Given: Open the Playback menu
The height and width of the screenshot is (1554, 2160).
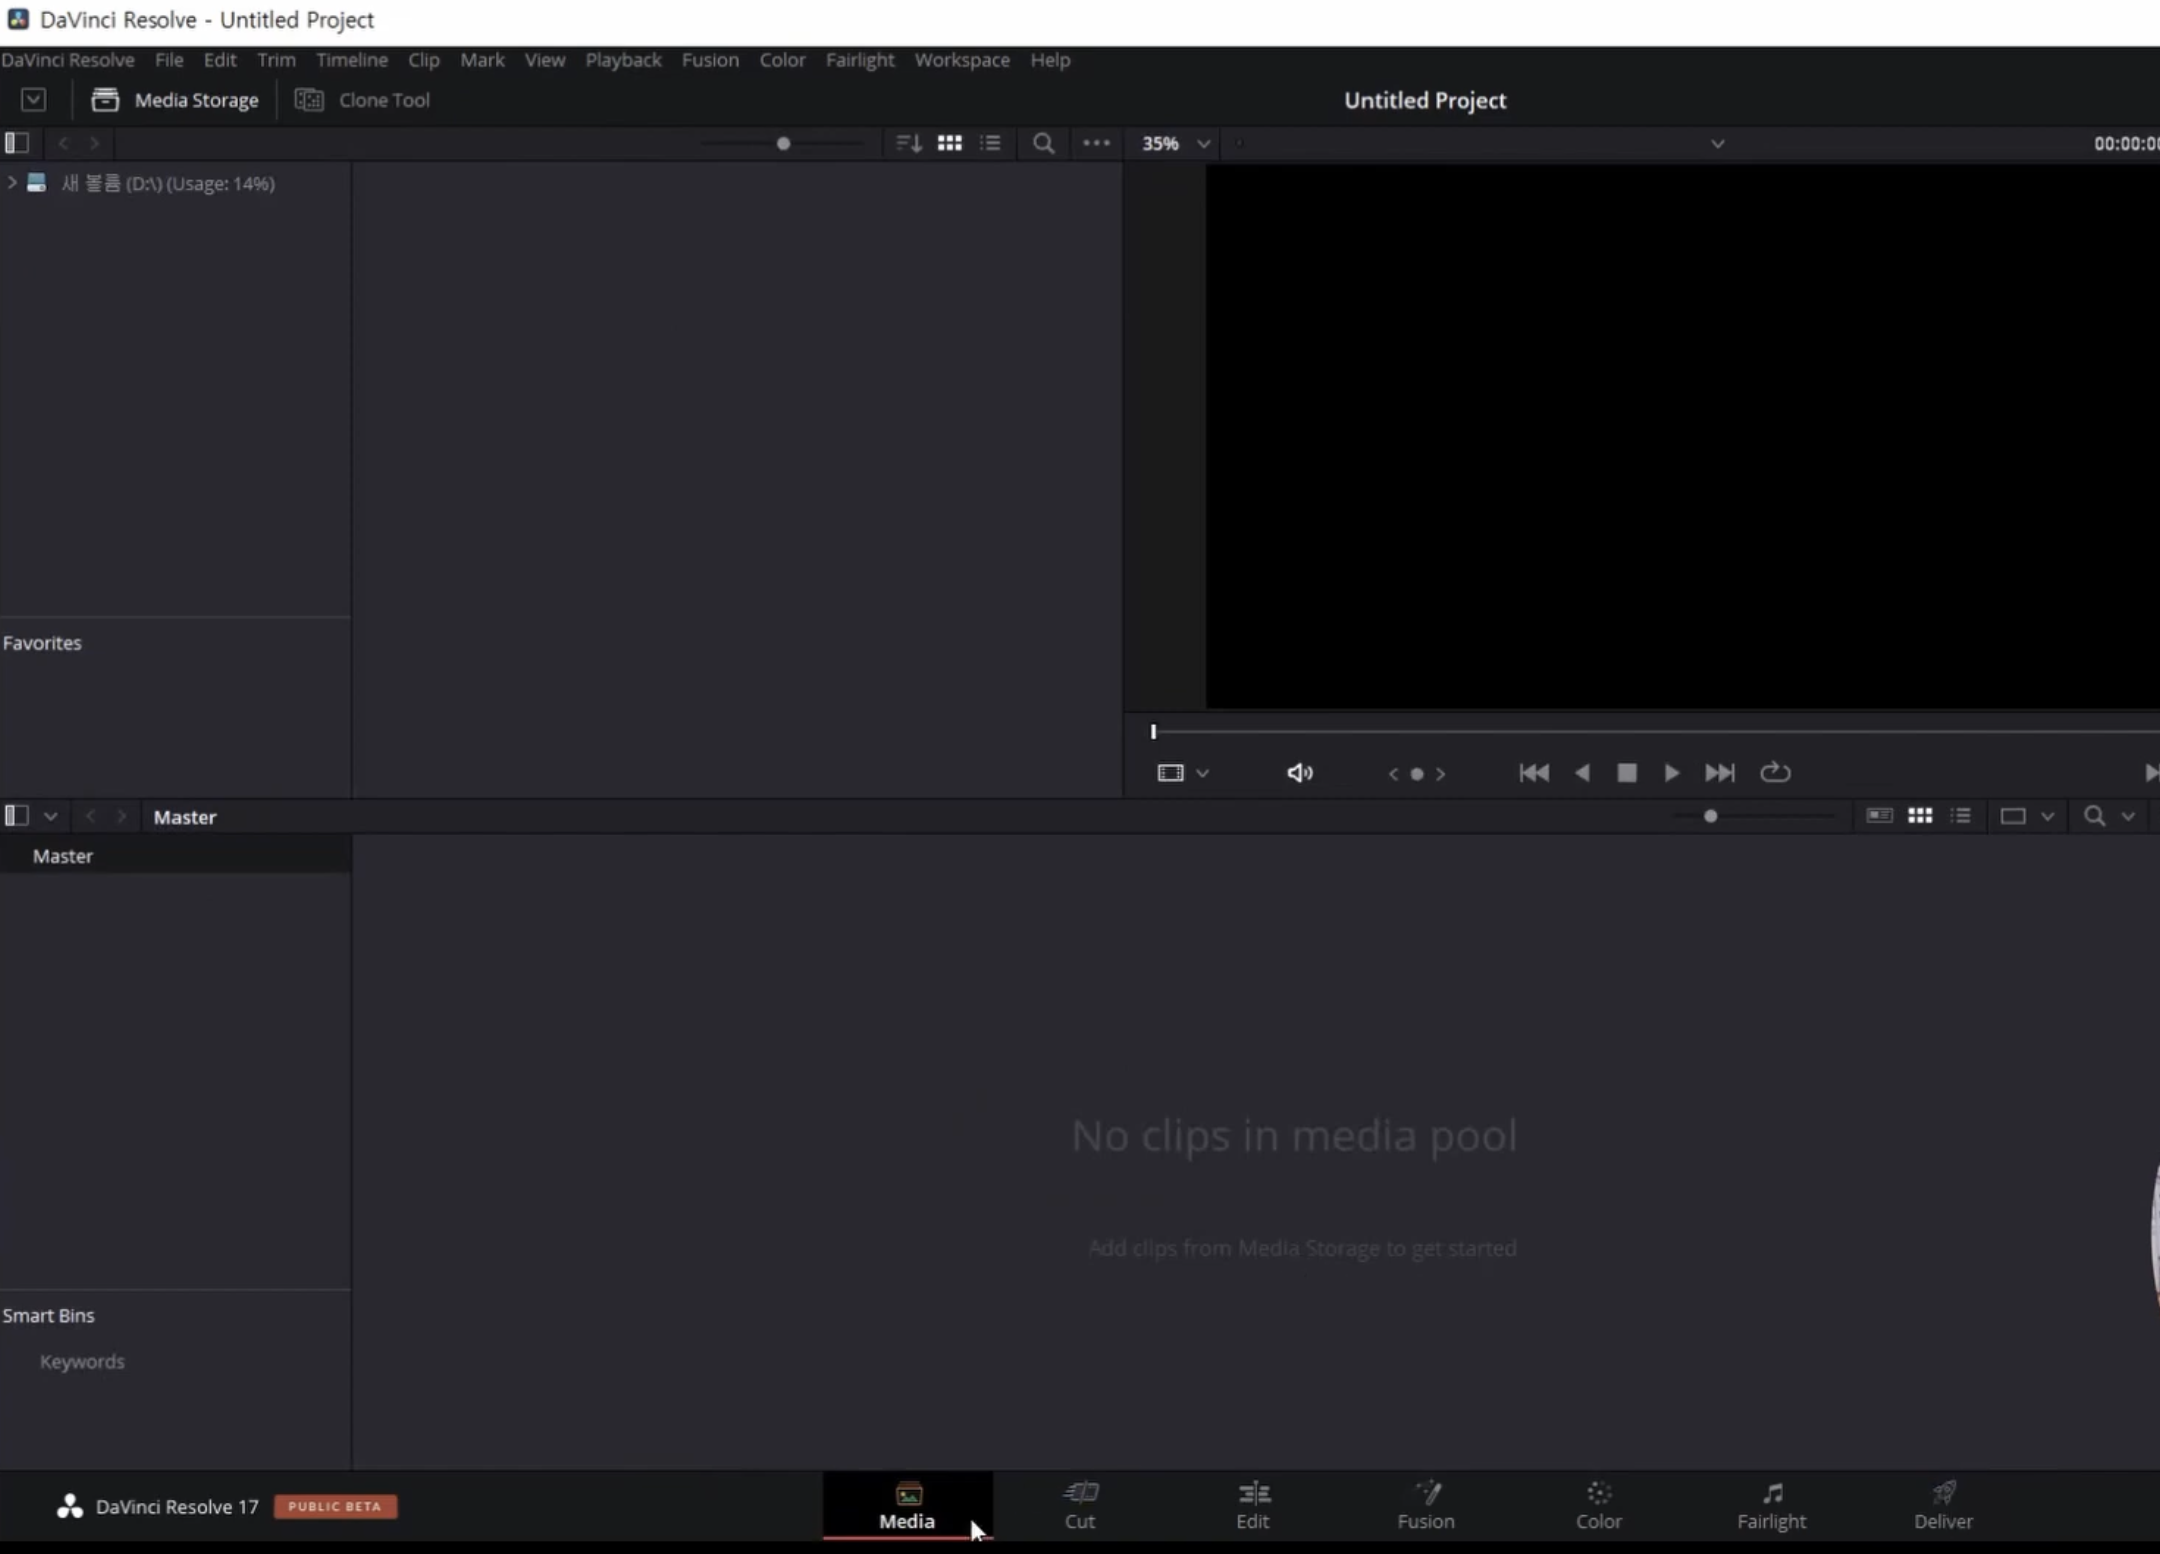Looking at the screenshot, I should pos(623,60).
